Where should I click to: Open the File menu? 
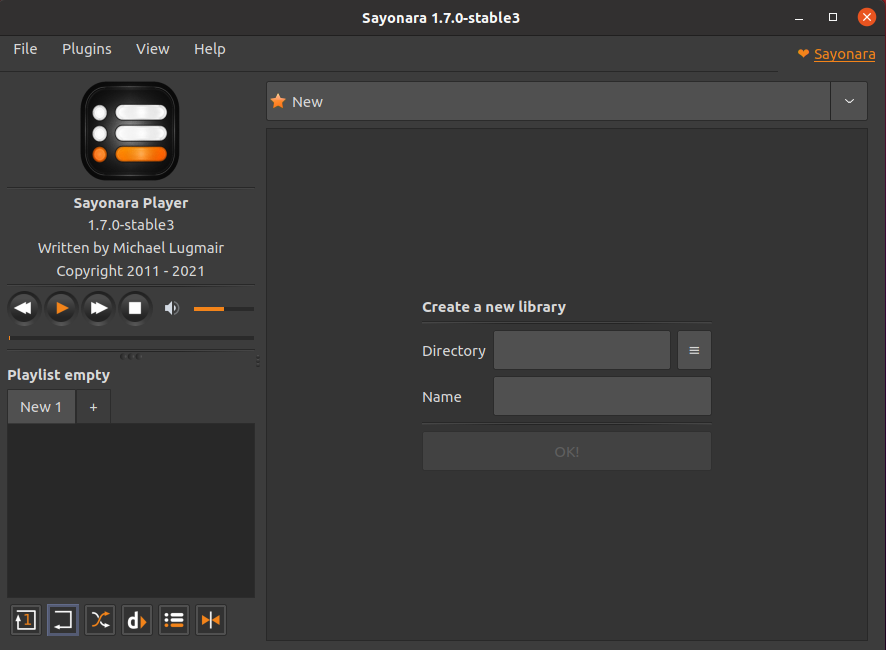click(x=25, y=49)
